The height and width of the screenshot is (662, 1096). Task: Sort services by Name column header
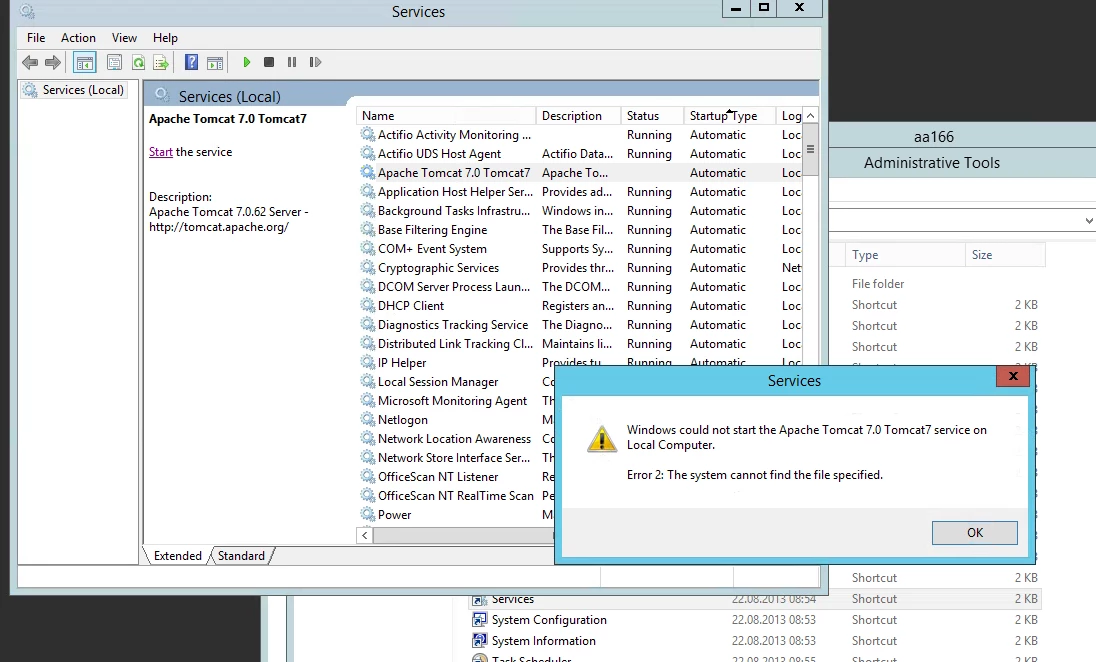coord(446,116)
